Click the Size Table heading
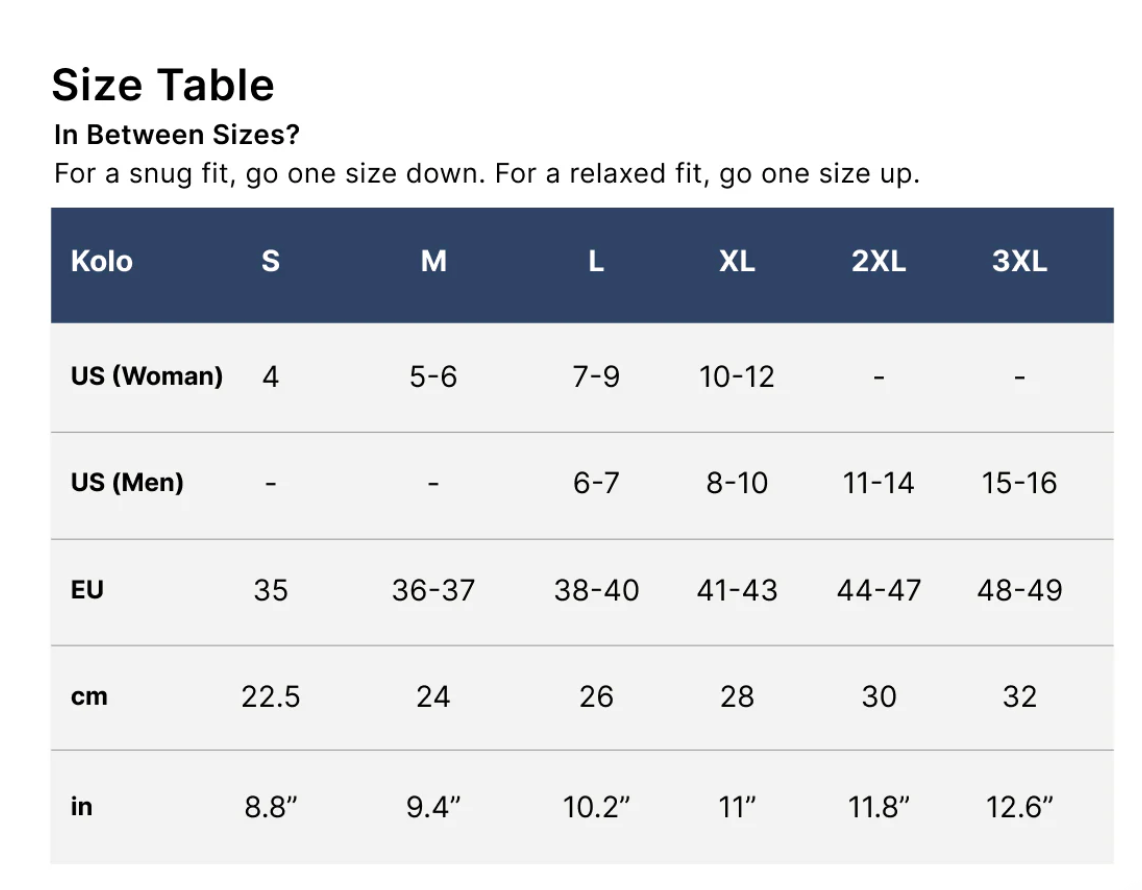Screen dimensions: 1142x890 163,85
